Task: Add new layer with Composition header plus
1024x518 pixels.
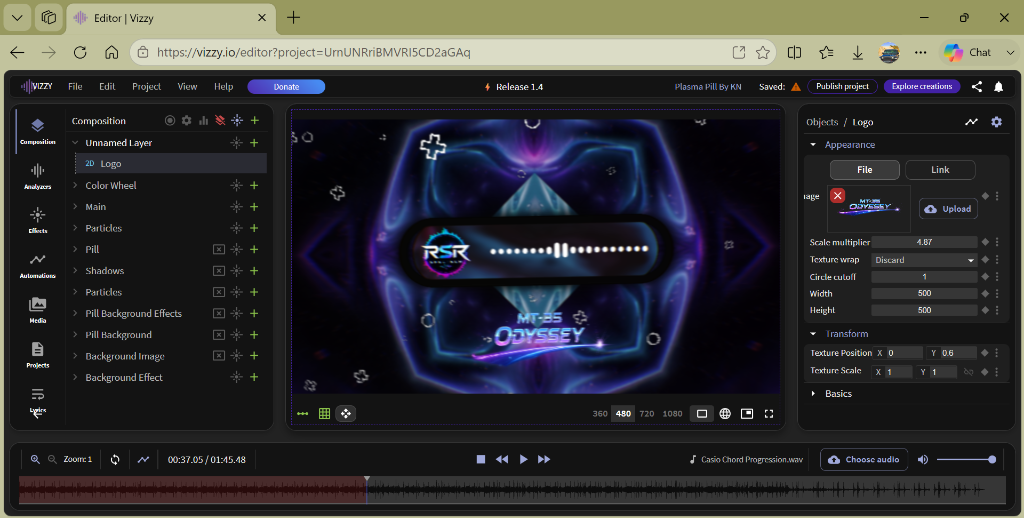Action: 255,120
